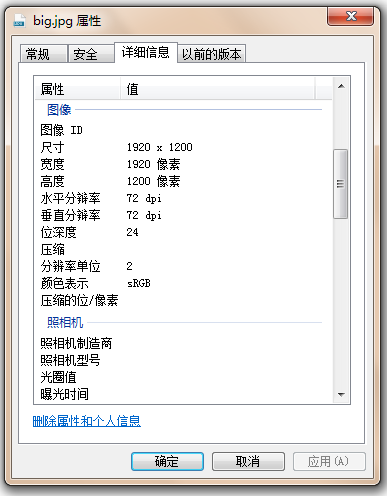Select the 尺寸 property row

pyautogui.click(x=183, y=147)
